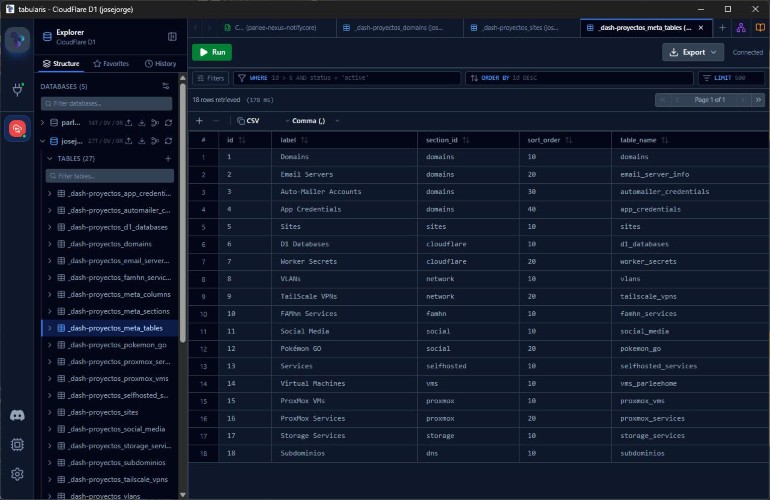
Task: Click in the Filter databases field
Action: tap(107, 104)
